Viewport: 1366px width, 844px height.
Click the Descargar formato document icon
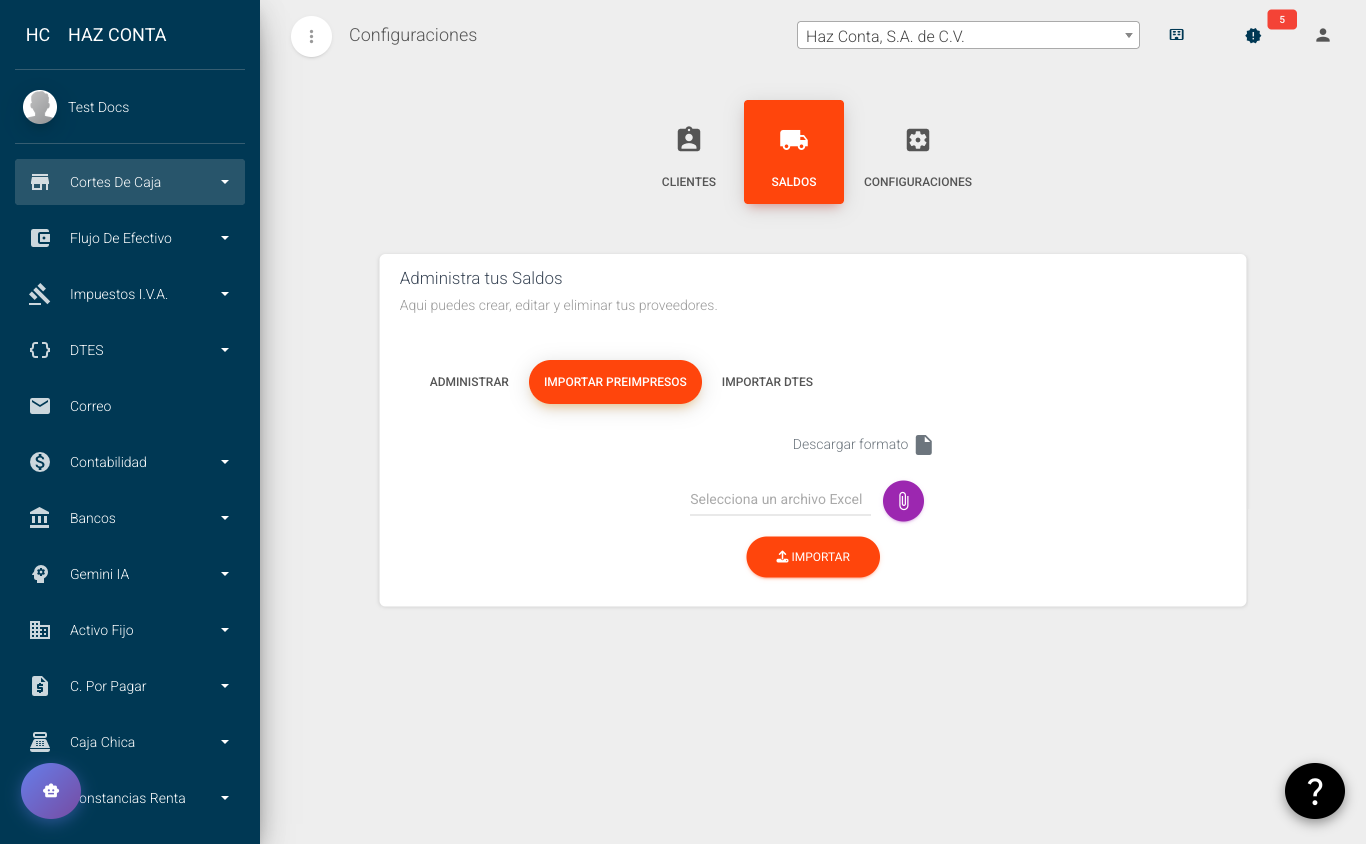click(x=924, y=445)
